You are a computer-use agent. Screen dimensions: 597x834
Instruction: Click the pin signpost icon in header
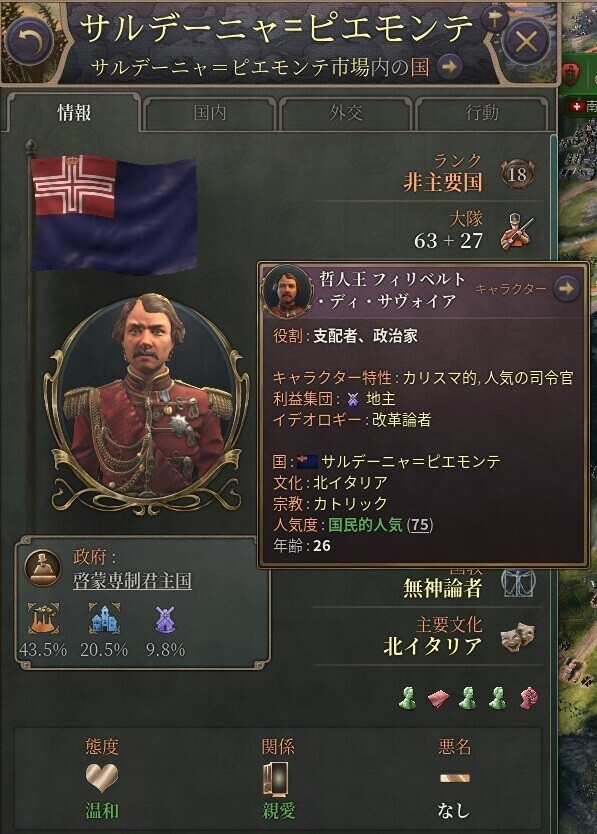pyautogui.click(x=494, y=20)
